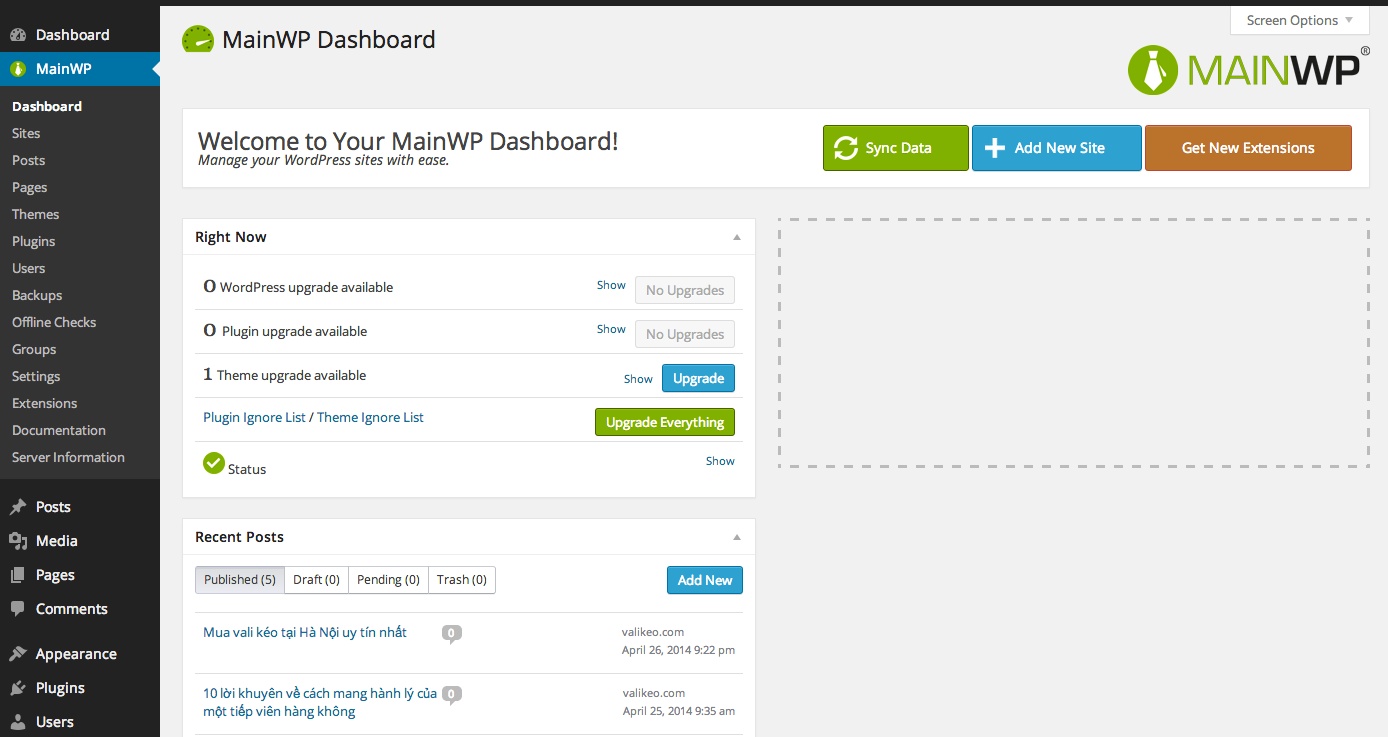Click the Posts pushpin icon
Image resolution: width=1388 pixels, height=737 pixels.
pos(17,507)
